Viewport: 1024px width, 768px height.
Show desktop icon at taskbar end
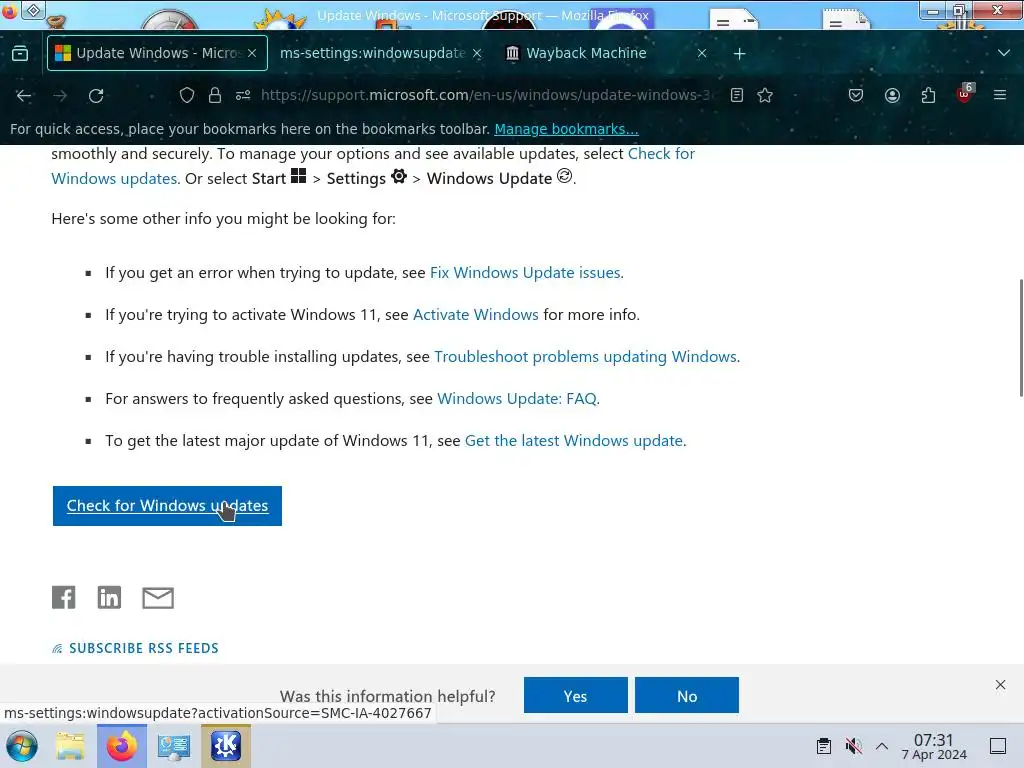point(998,746)
